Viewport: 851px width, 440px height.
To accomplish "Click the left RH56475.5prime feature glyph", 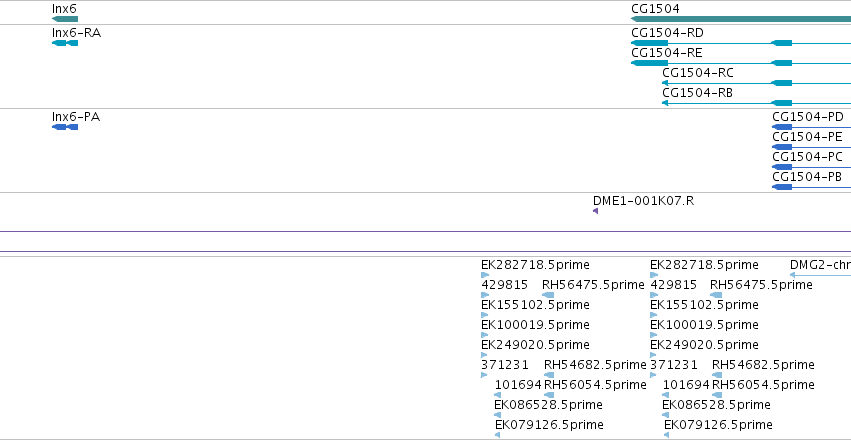I will coord(548,295).
